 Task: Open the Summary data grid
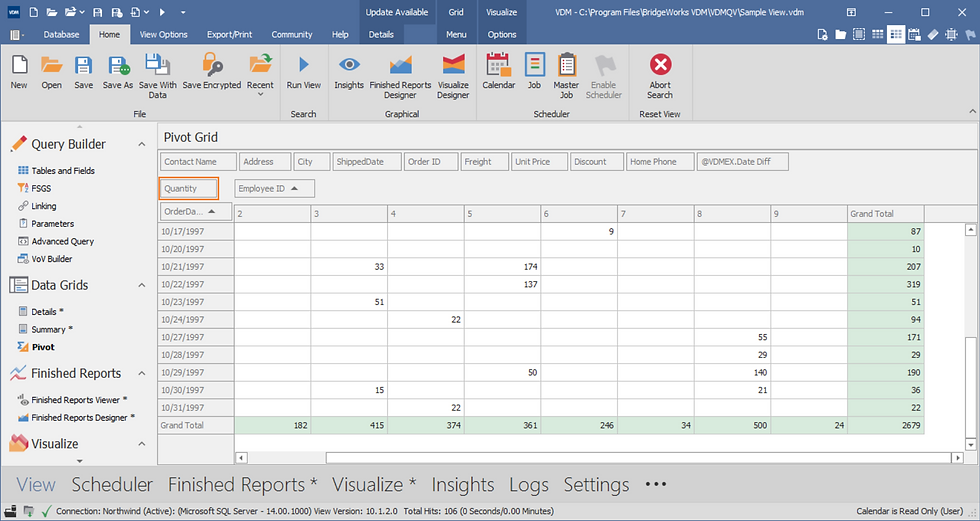[x=46, y=329]
